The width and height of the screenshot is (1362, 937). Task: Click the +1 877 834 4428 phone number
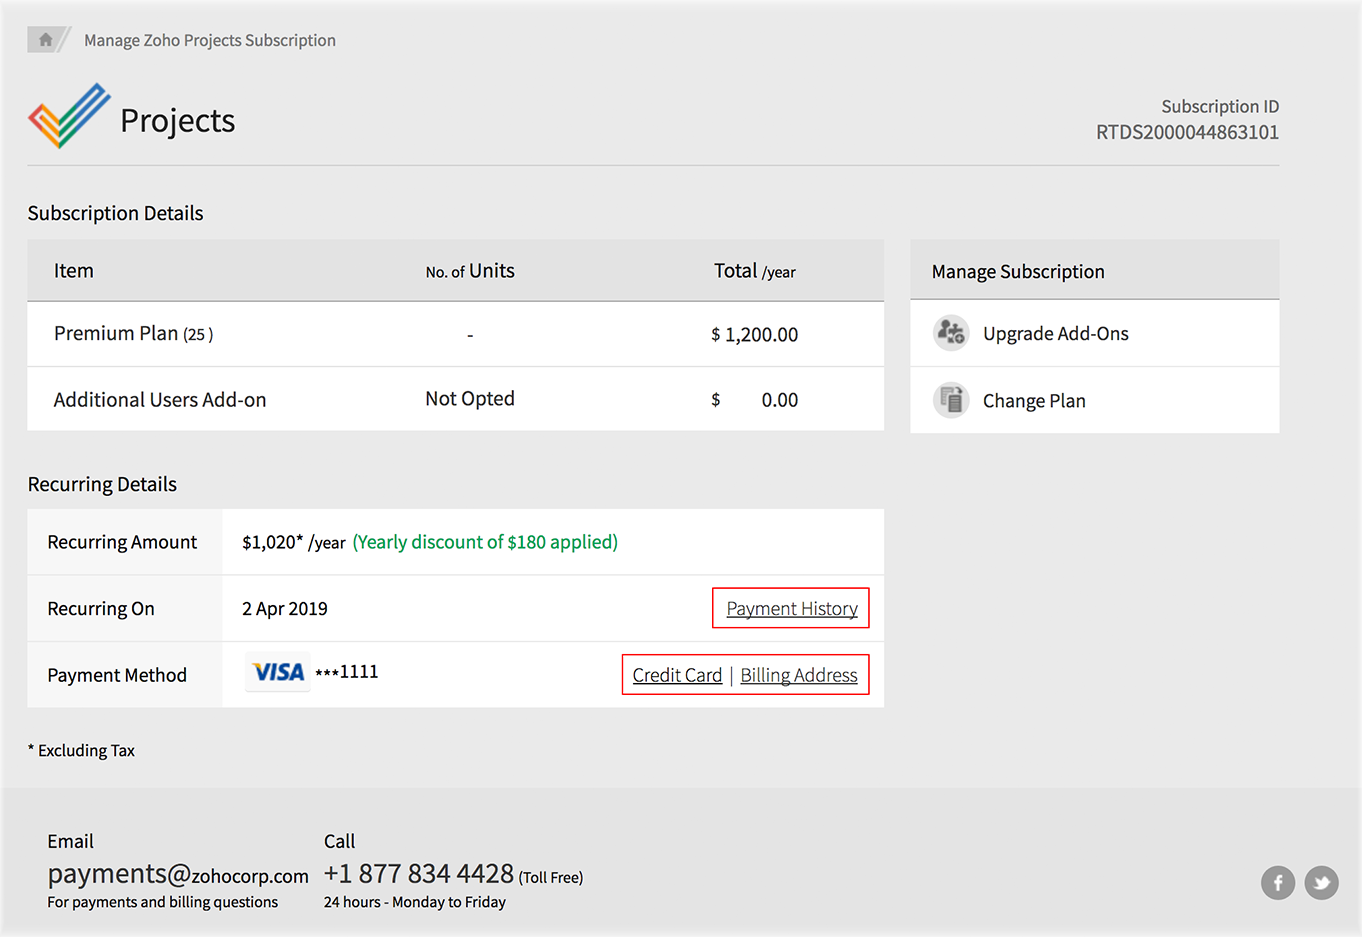pyautogui.click(x=419, y=873)
